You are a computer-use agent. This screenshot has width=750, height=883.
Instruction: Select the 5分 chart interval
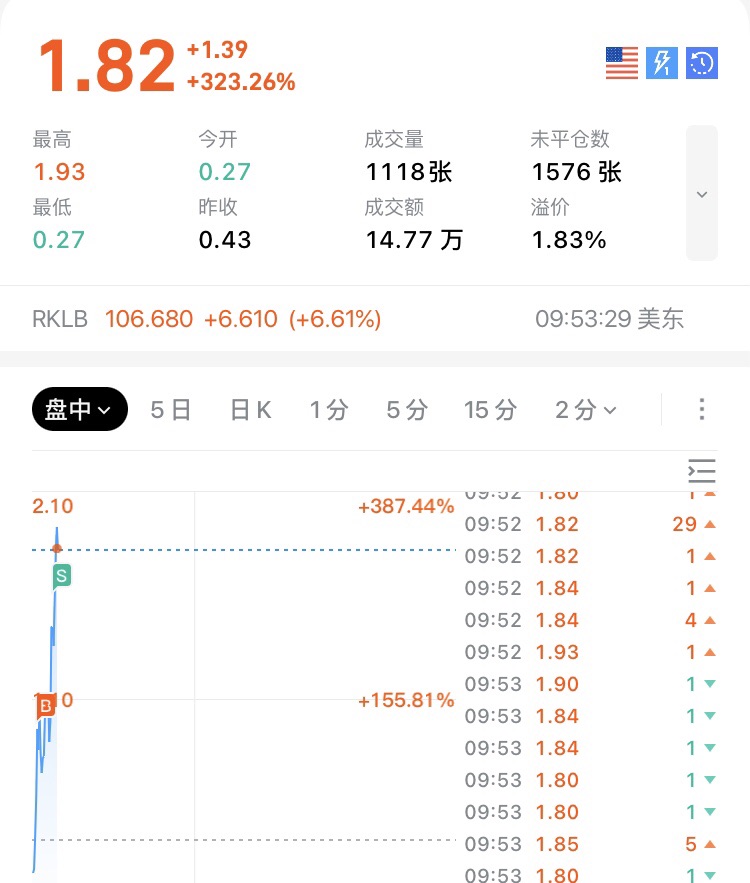pos(407,410)
